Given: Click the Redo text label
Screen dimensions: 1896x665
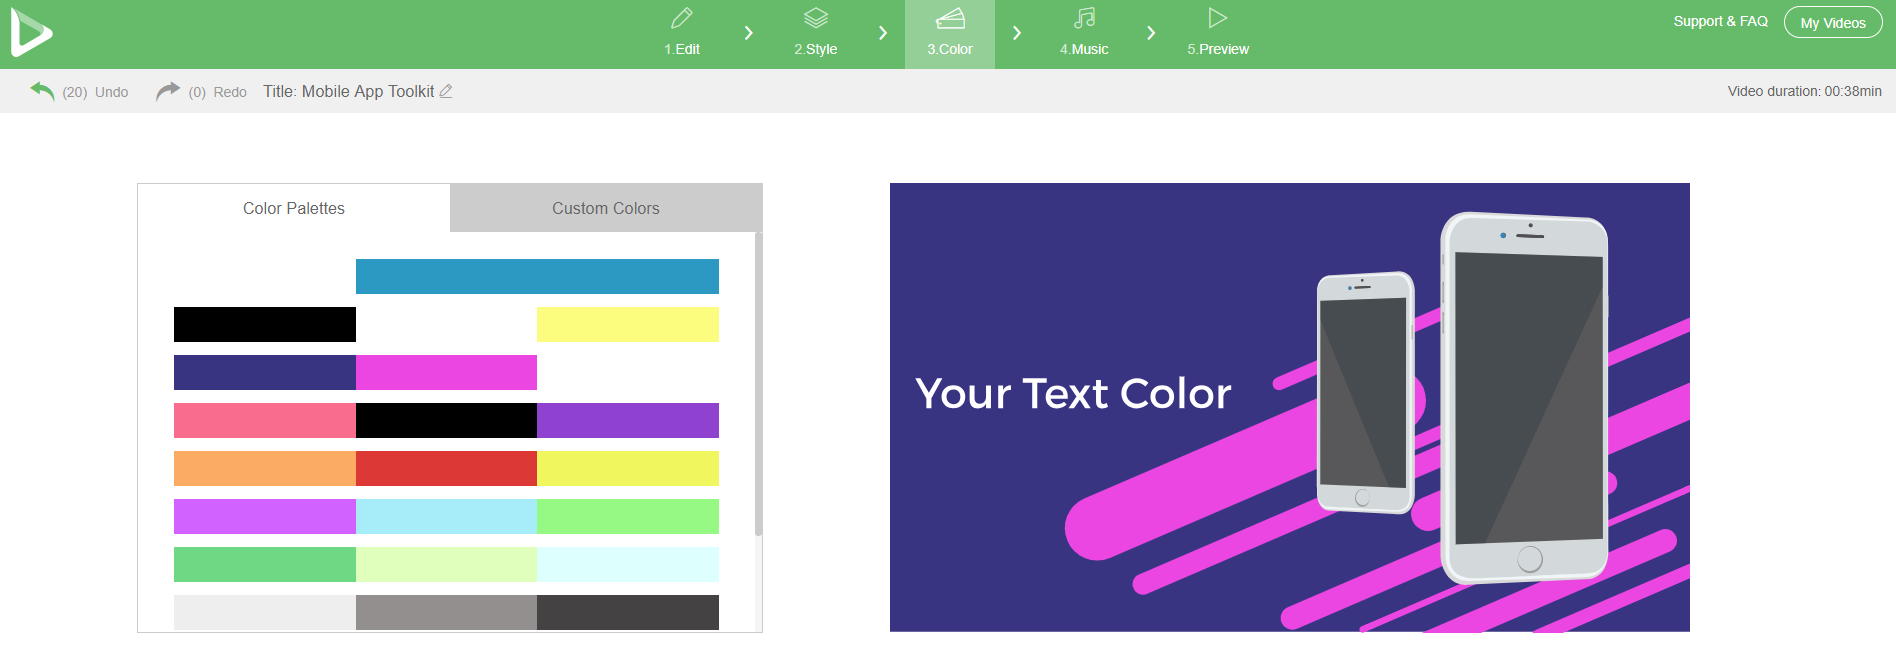Looking at the screenshot, I should (230, 92).
